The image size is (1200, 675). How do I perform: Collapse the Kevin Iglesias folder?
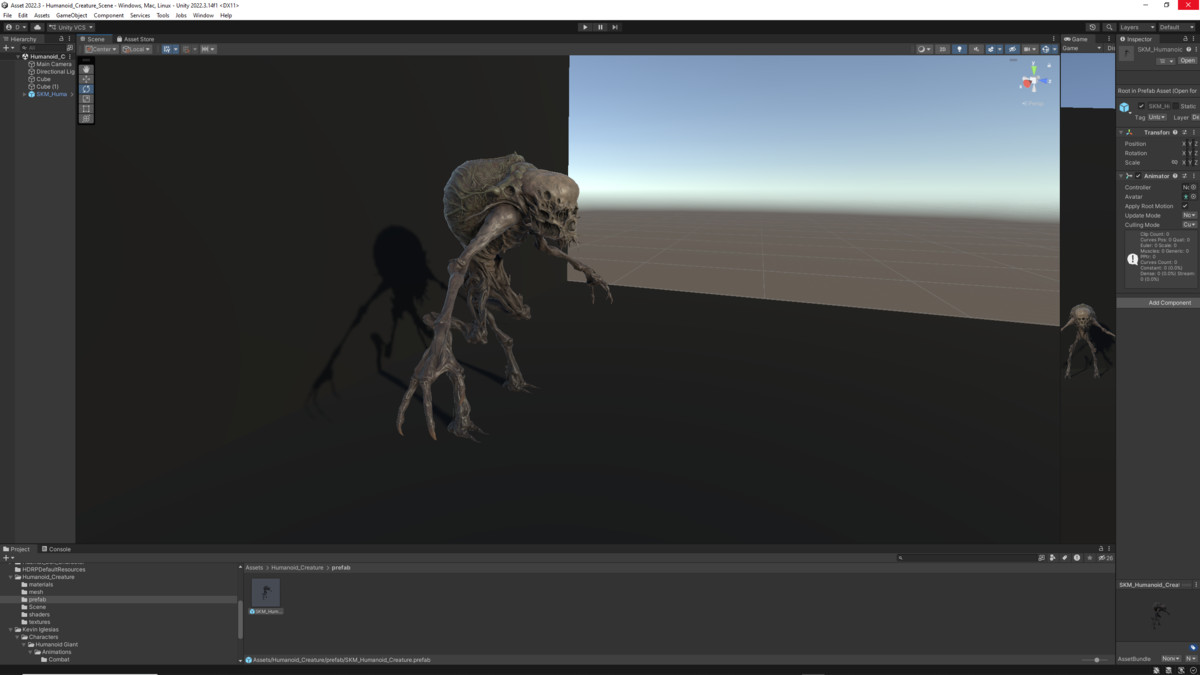(x=11, y=629)
